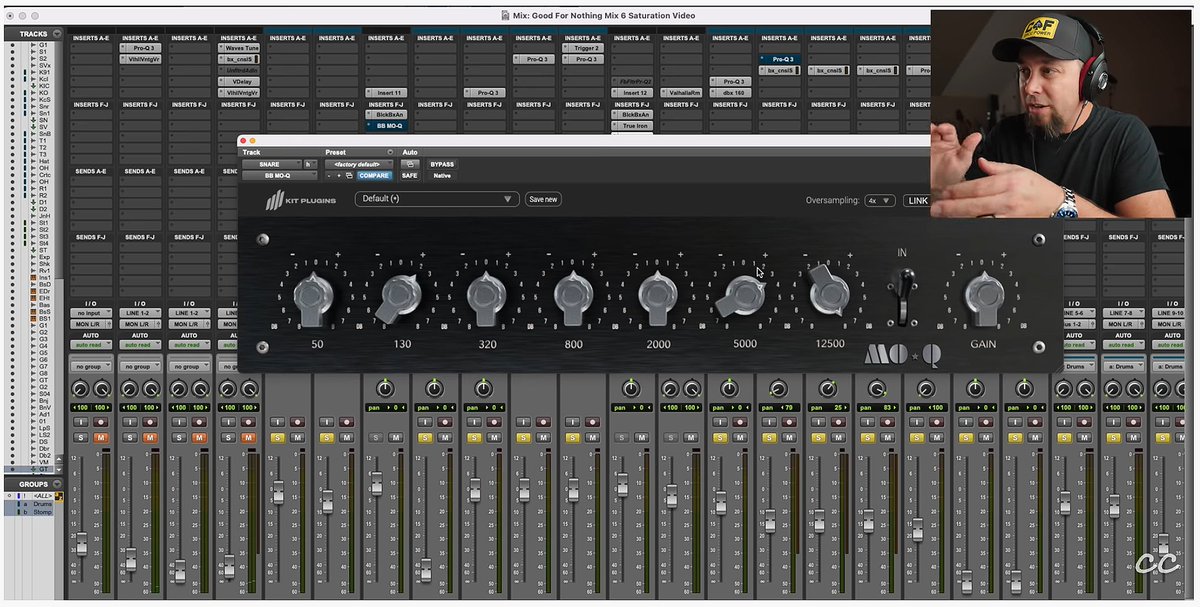Flip the IN toggle switch
1200x607 pixels.
[902, 295]
